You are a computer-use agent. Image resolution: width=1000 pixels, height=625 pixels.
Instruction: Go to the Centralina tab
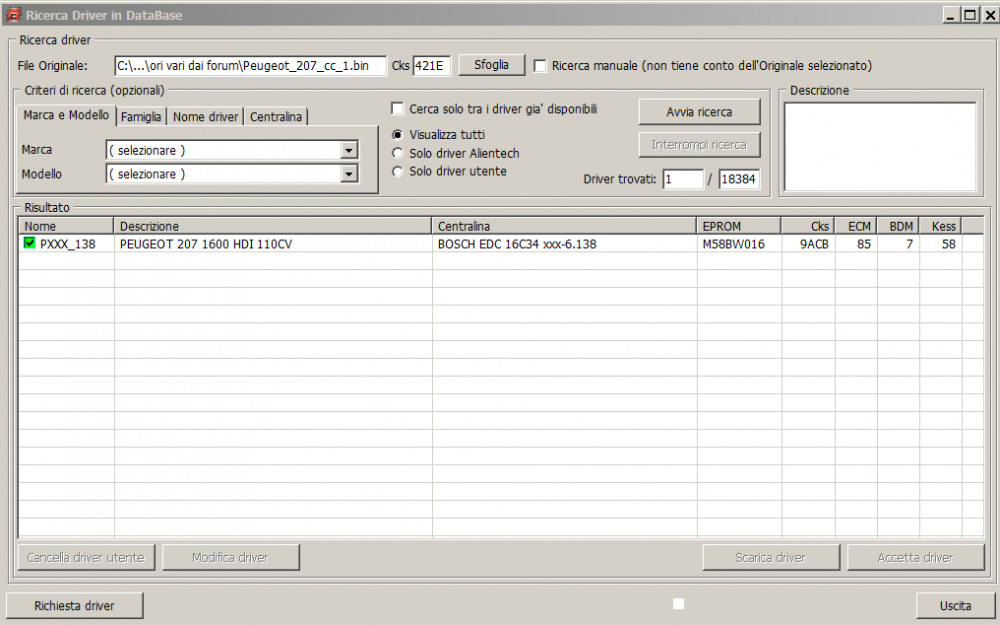click(276, 117)
